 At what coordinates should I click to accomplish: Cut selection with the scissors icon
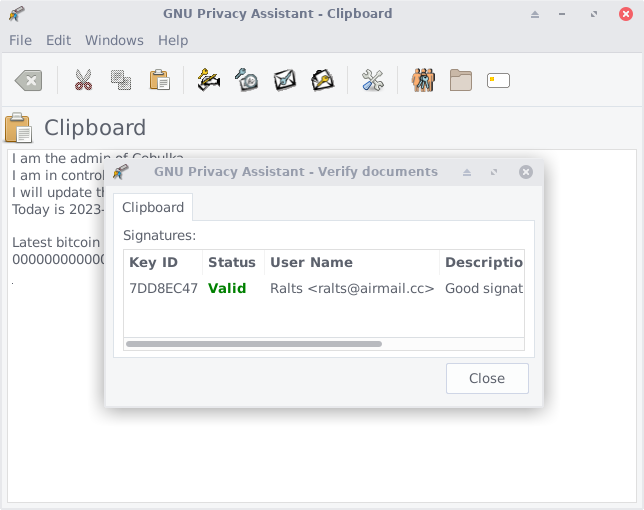click(x=83, y=80)
